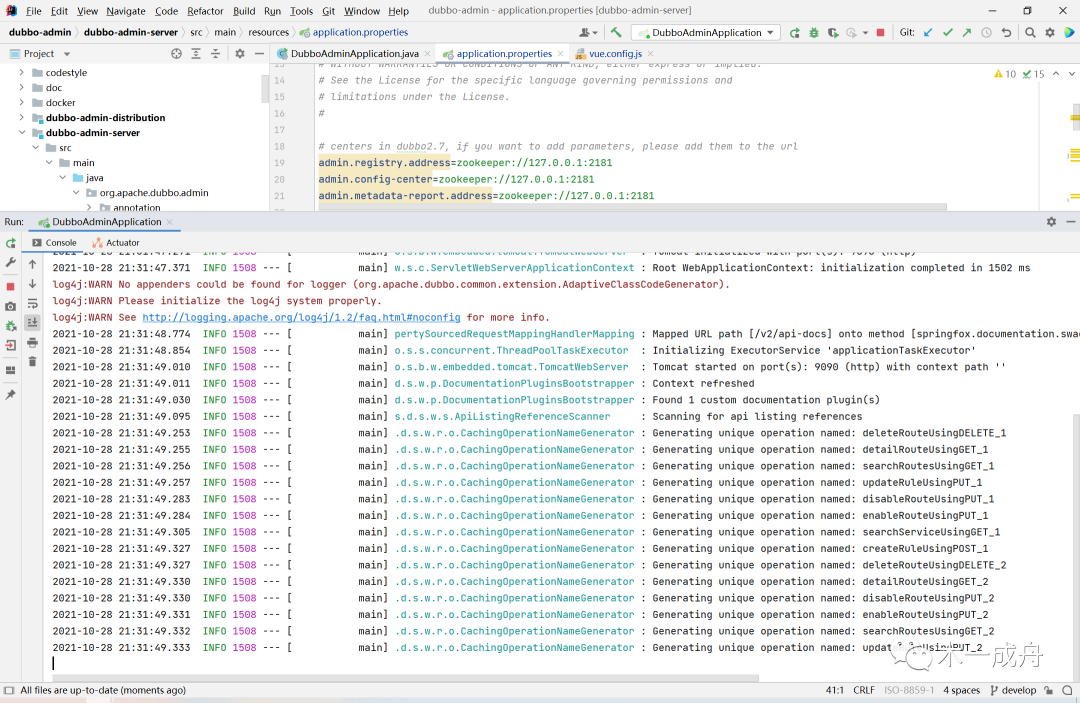Open Search Everywhere magnifier
The width and height of the screenshot is (1080, 703).
point(1030,32)
